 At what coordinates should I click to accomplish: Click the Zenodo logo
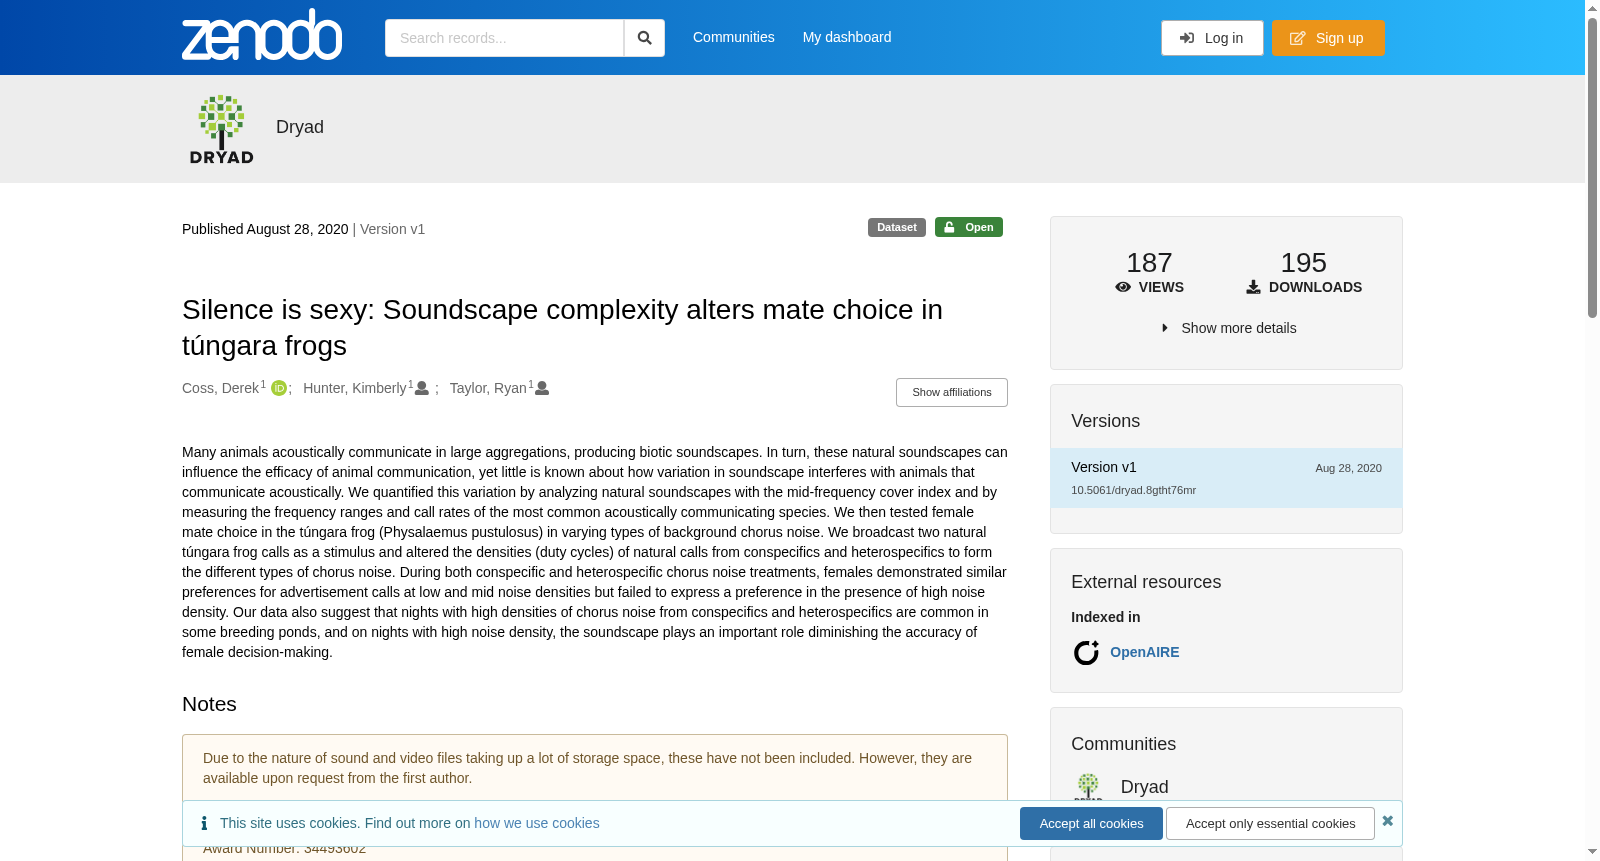pos(262,35)
